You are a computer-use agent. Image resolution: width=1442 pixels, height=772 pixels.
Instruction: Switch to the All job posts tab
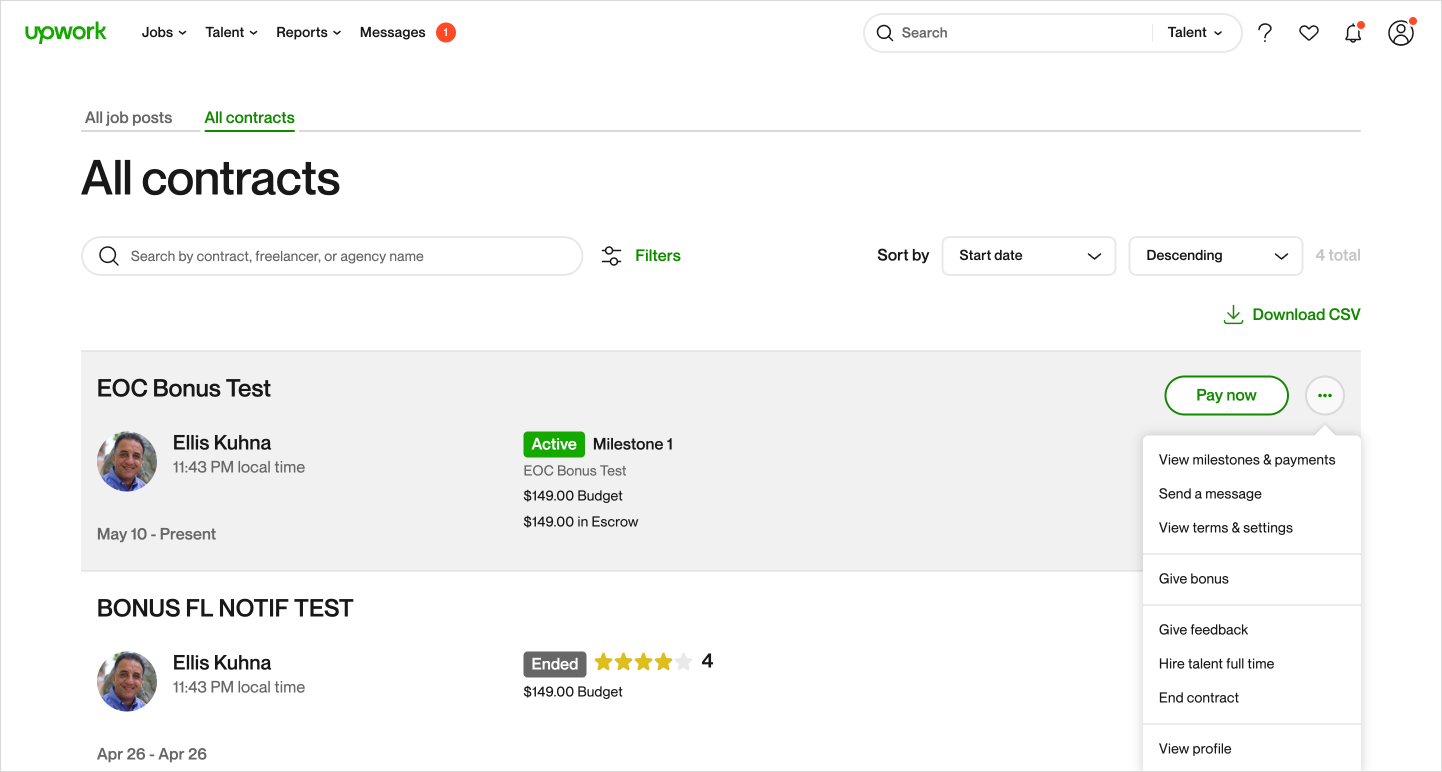pyautogui.click(x=128, y=118)
